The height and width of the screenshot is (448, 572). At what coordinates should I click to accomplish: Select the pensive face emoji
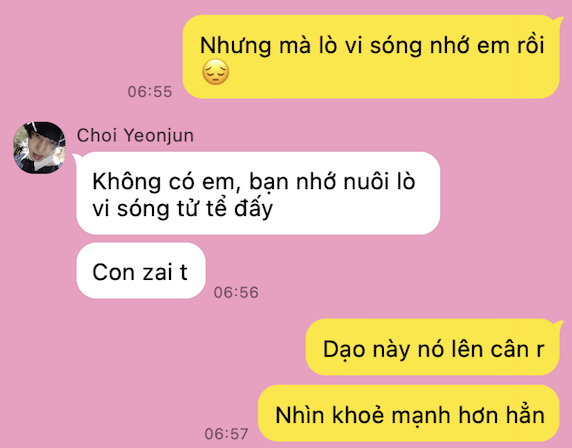tap(216, 72)
